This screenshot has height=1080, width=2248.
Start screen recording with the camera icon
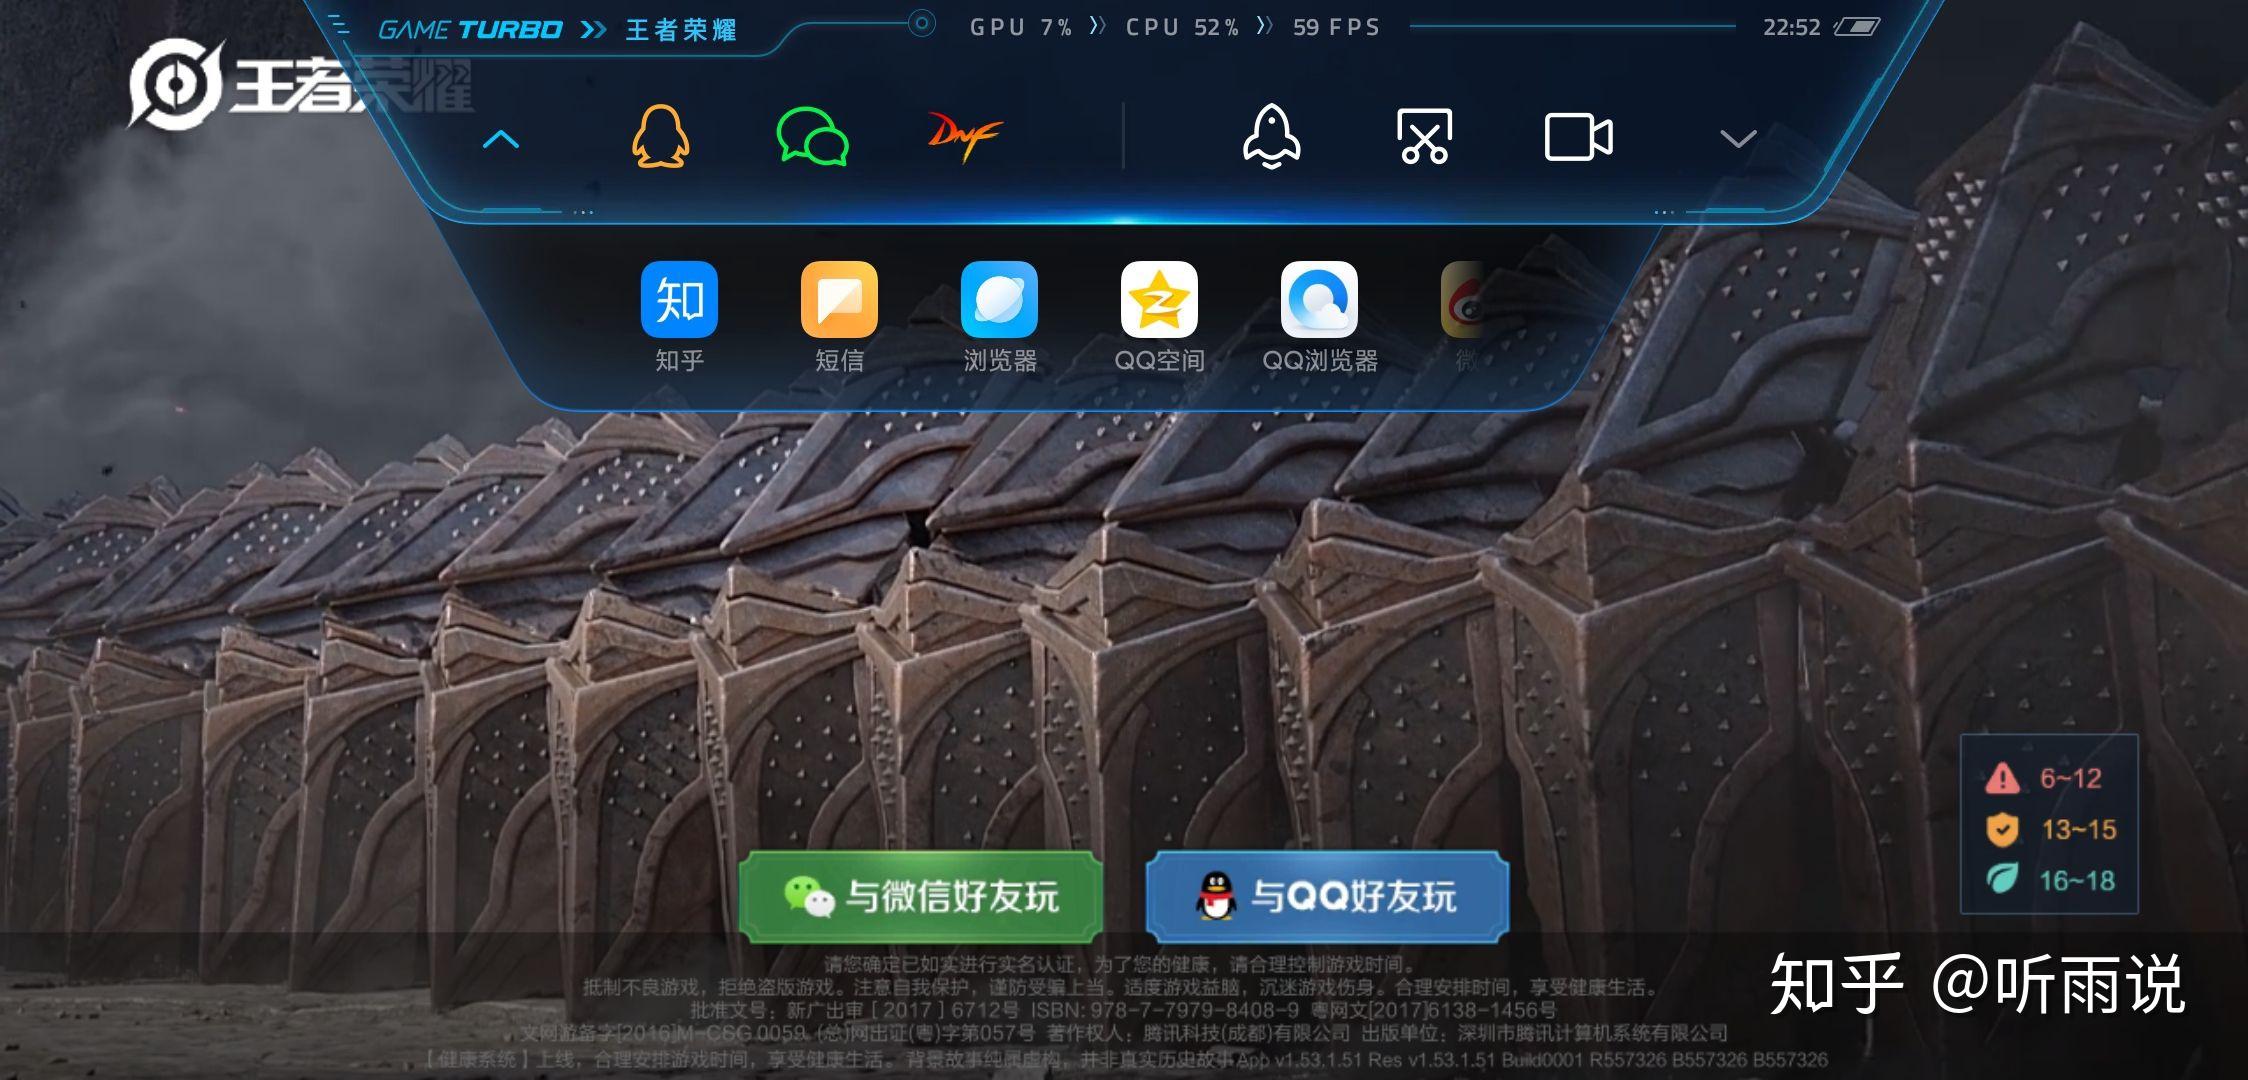(x=1577, y=135)
